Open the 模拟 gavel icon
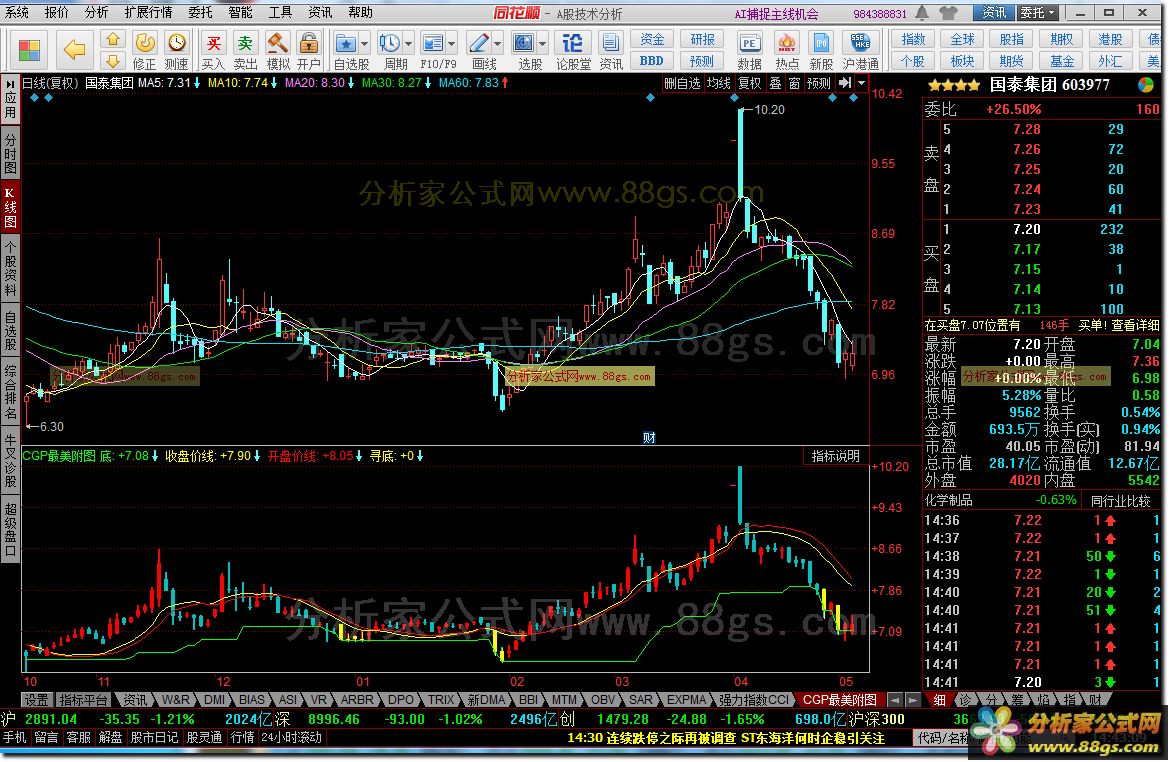This screenshot has height=762, width=1170. (x=278, y=43)
